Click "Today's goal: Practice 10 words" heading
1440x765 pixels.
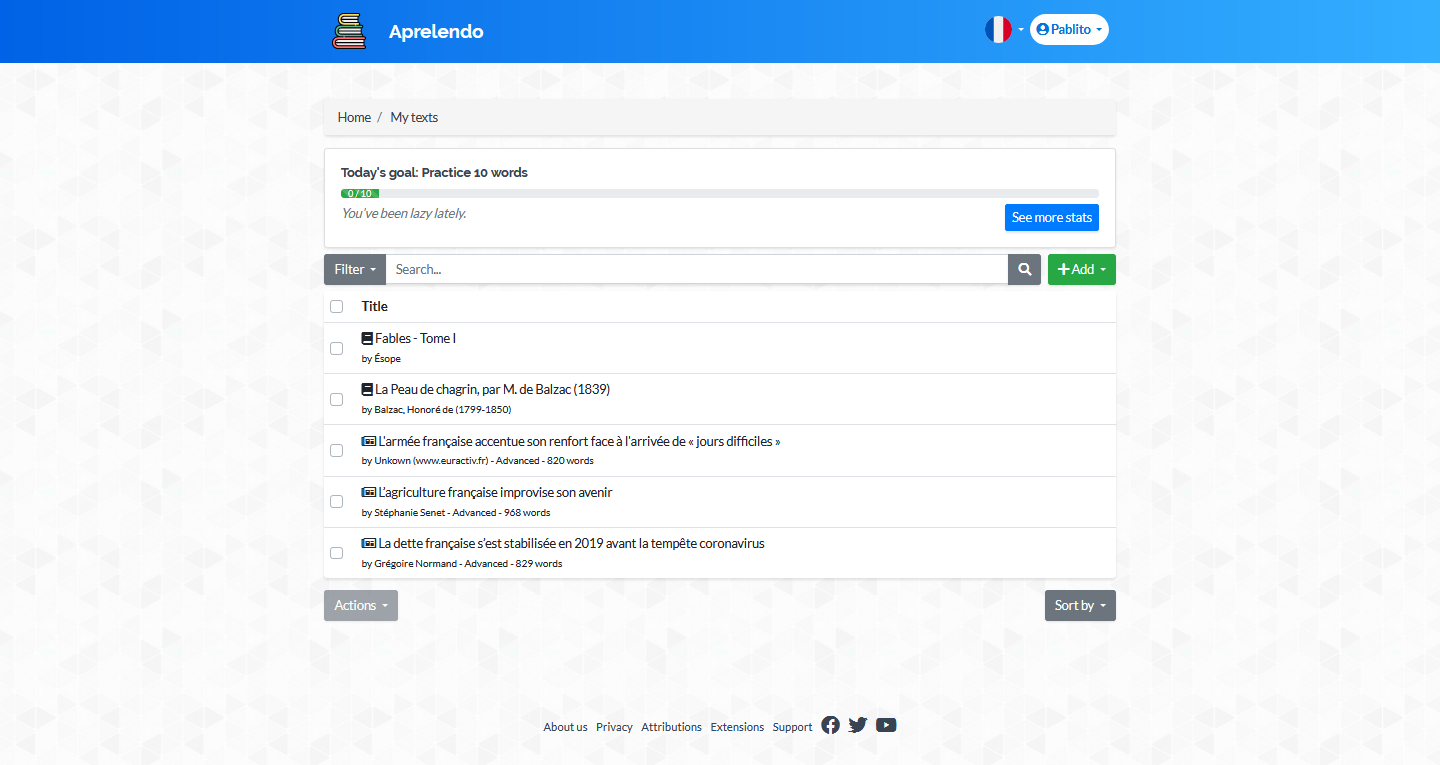point(434,172)
